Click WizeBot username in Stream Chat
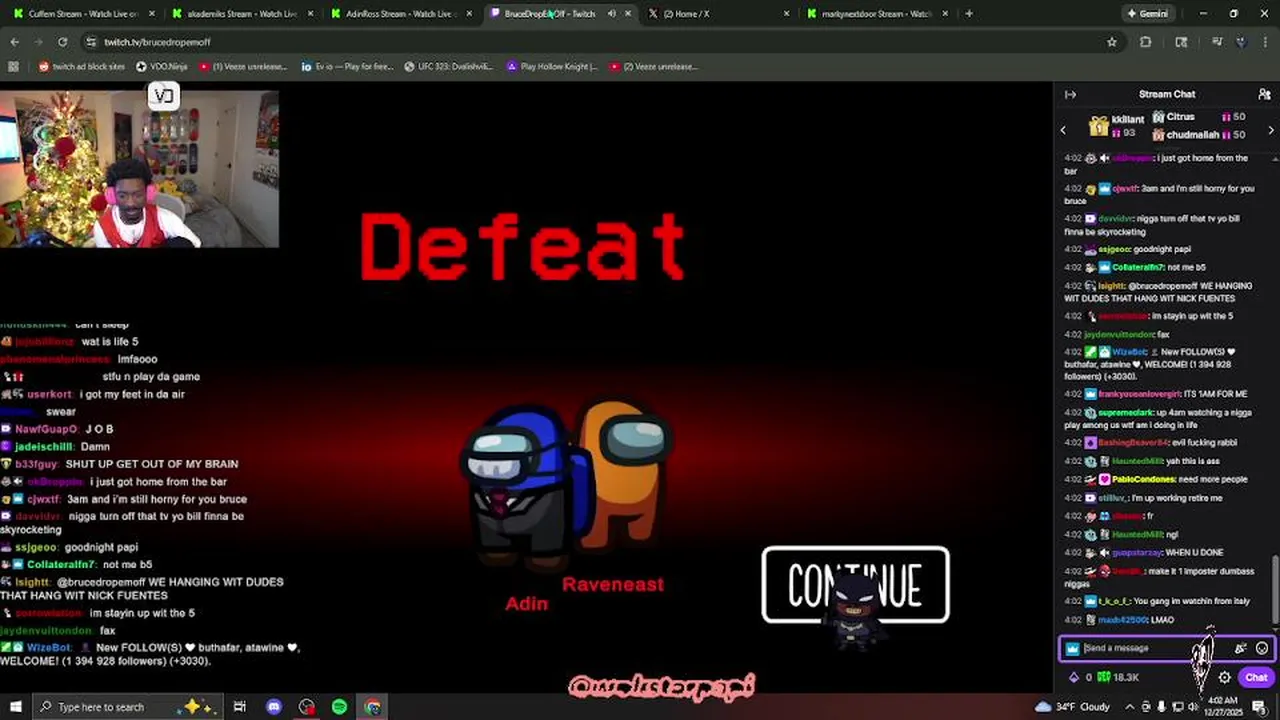Screen dimensions: 1280x720 click(x=1130, y=352)
